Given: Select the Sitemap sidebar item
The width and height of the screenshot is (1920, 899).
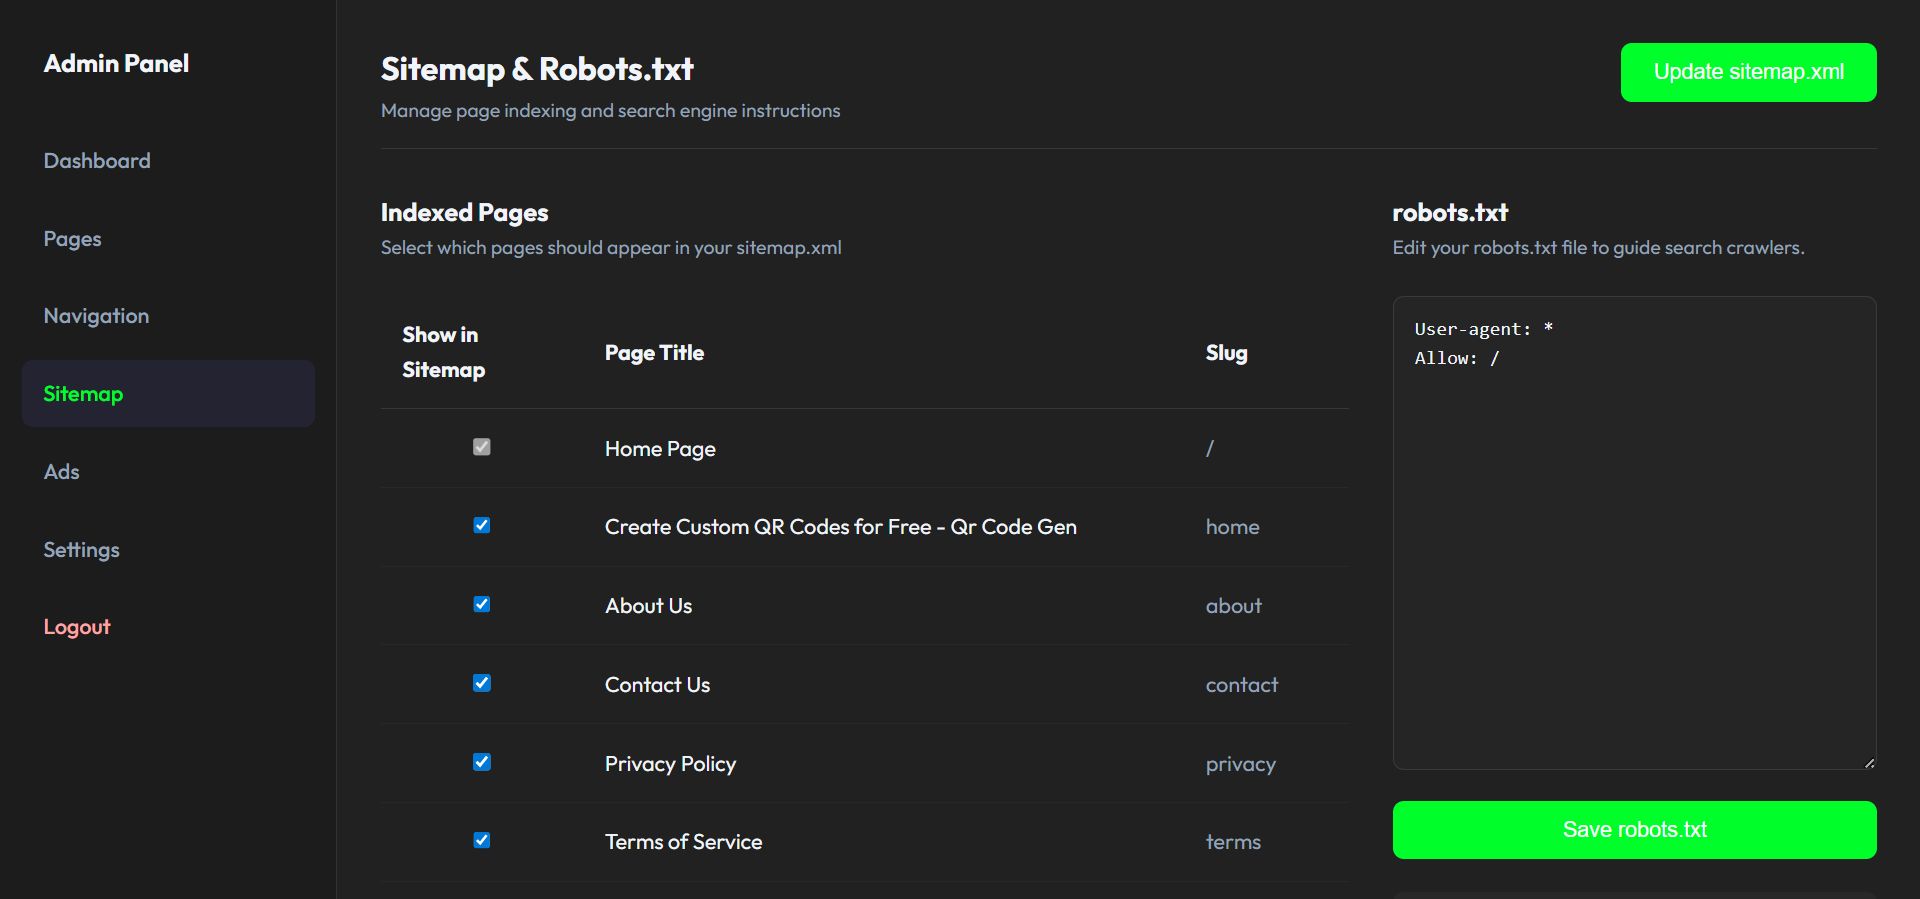Looking at the screenshot, I should tap(83, 394).
